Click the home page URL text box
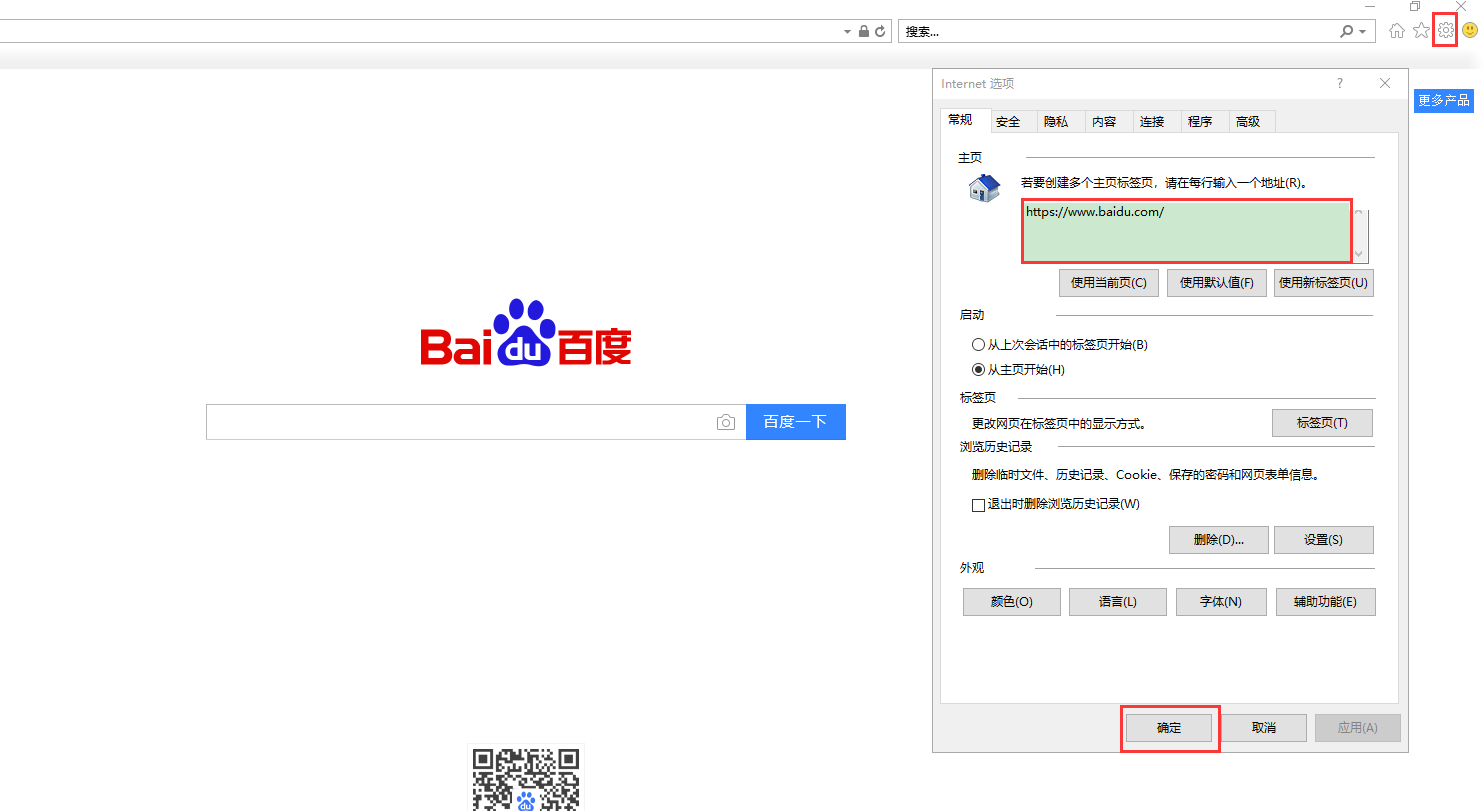 [1186, 232]
